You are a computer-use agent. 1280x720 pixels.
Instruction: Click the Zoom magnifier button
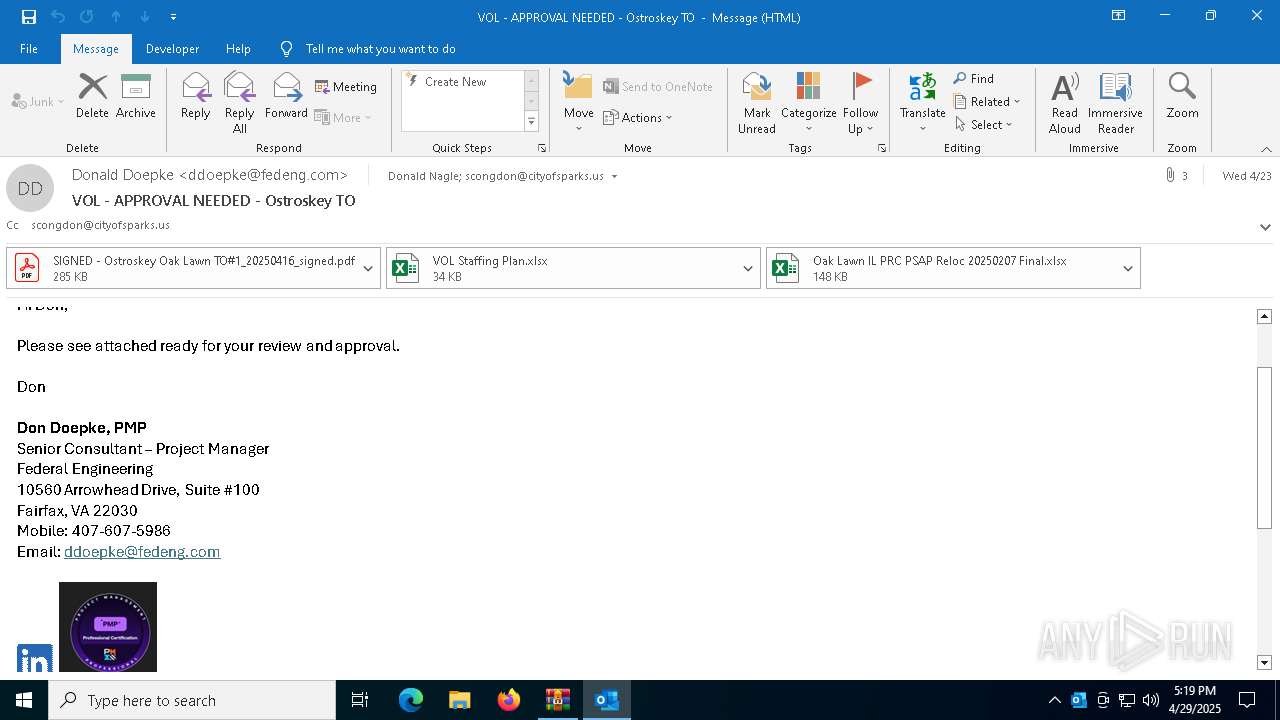[1182, 97]
